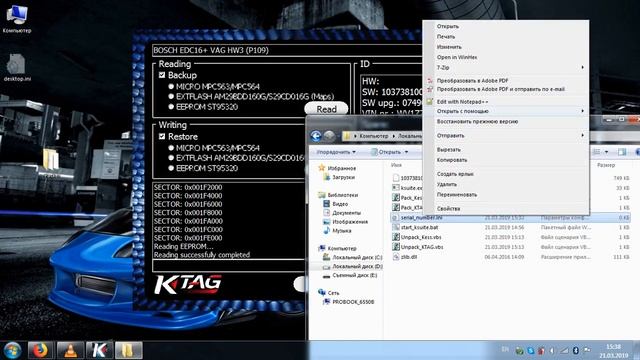Screen dimensions: 640x360
Task: Expand the Упорядочить toolbar dropdown
Action: pyautogui.click(x=336, y=152)
